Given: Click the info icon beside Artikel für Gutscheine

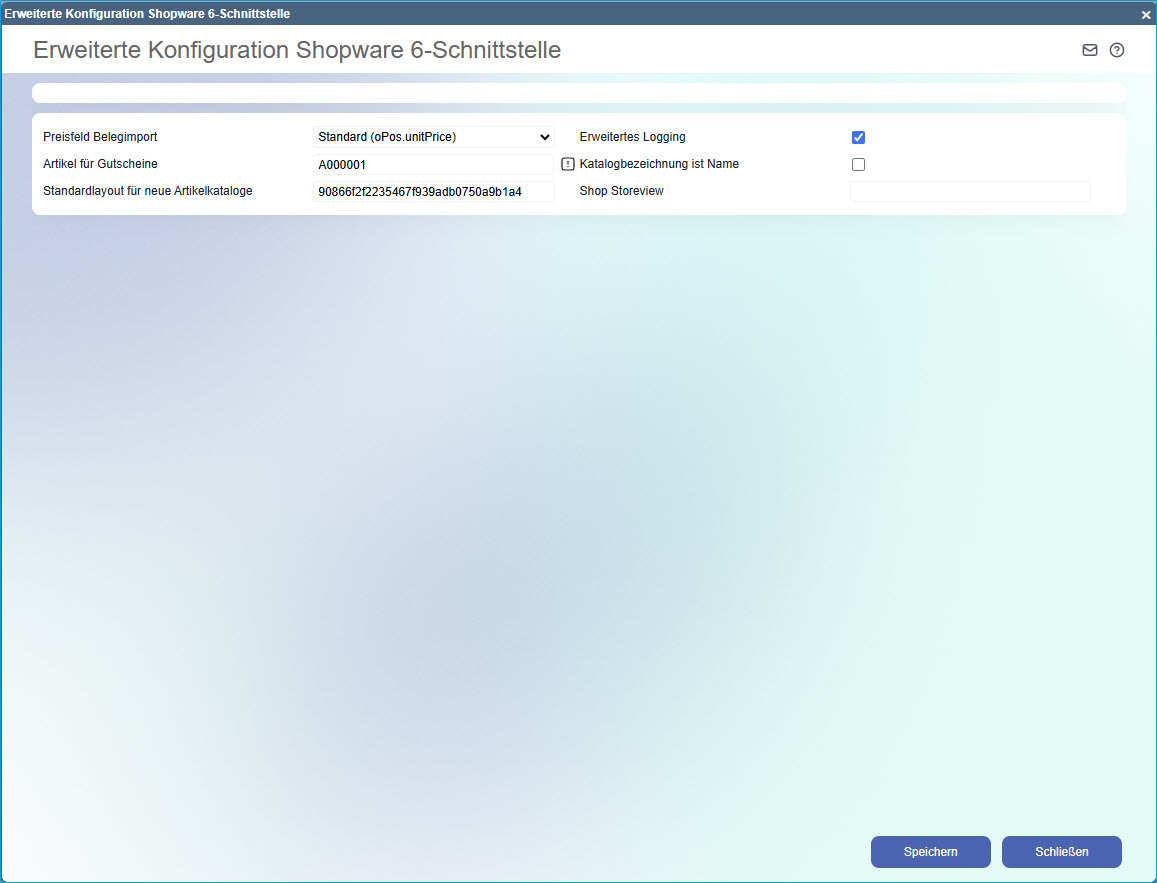Looking at the screenshot, I should [x=567, y=165].
